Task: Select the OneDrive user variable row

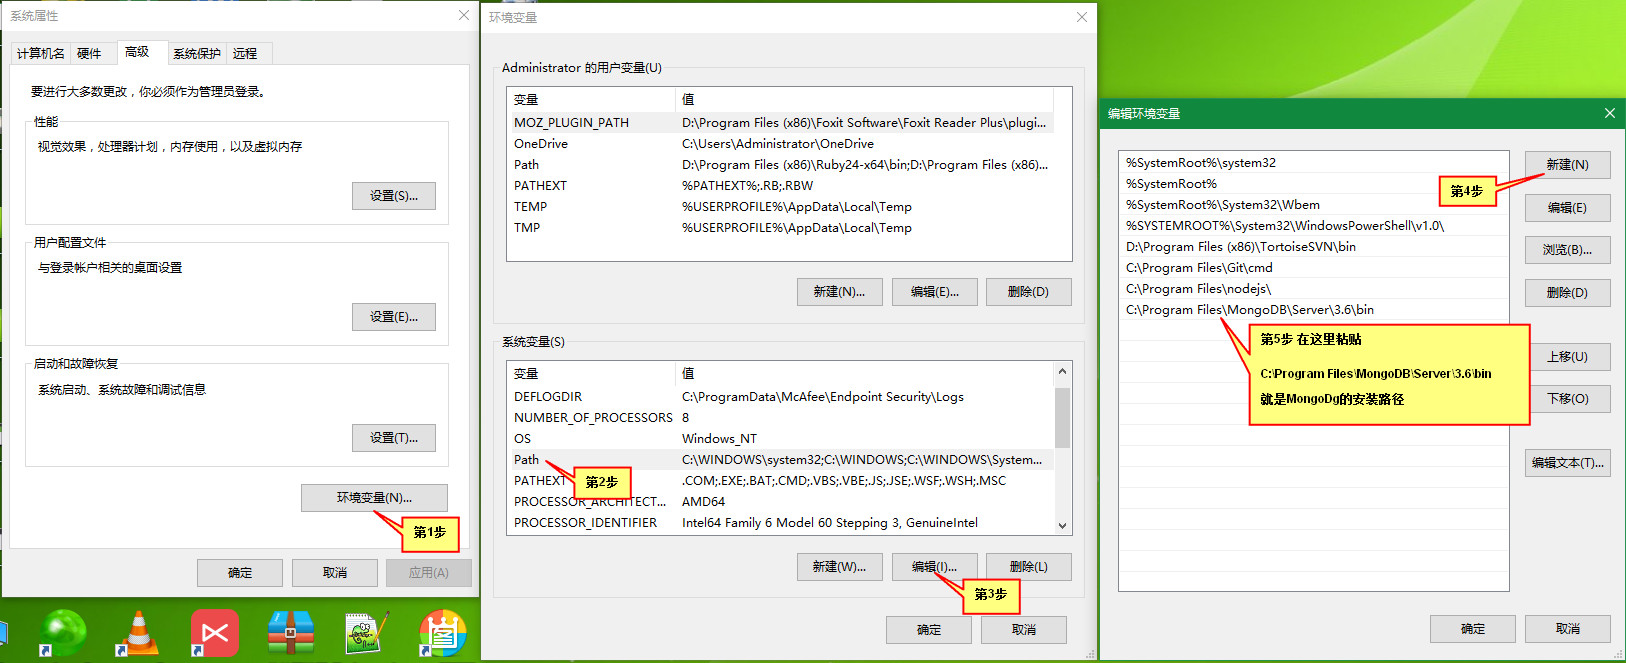Action: click(781, 144)
